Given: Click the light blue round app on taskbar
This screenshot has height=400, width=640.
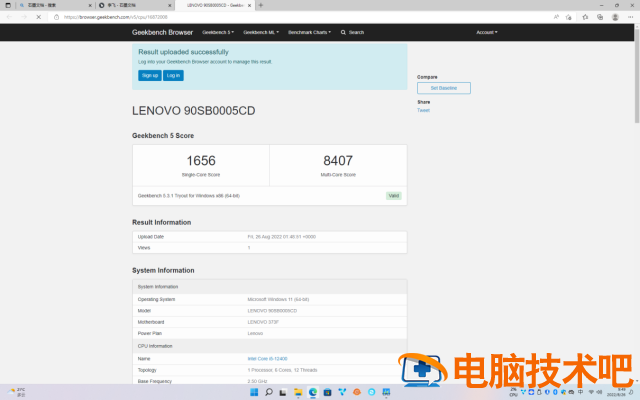Looking at the screenshot, I should (371, 392).
